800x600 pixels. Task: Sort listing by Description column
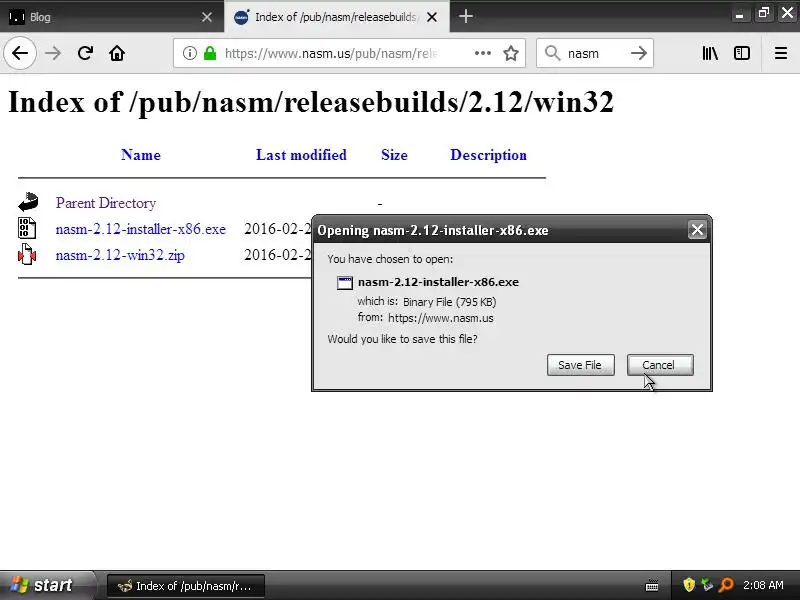[488, 155]
